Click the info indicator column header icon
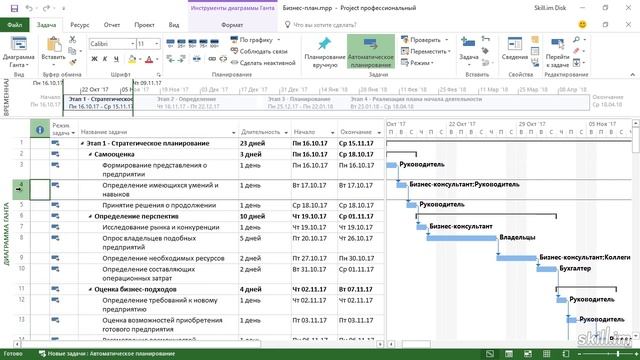Image resolution: width=640 pixels, height=360 pixels. pos(40,130)
